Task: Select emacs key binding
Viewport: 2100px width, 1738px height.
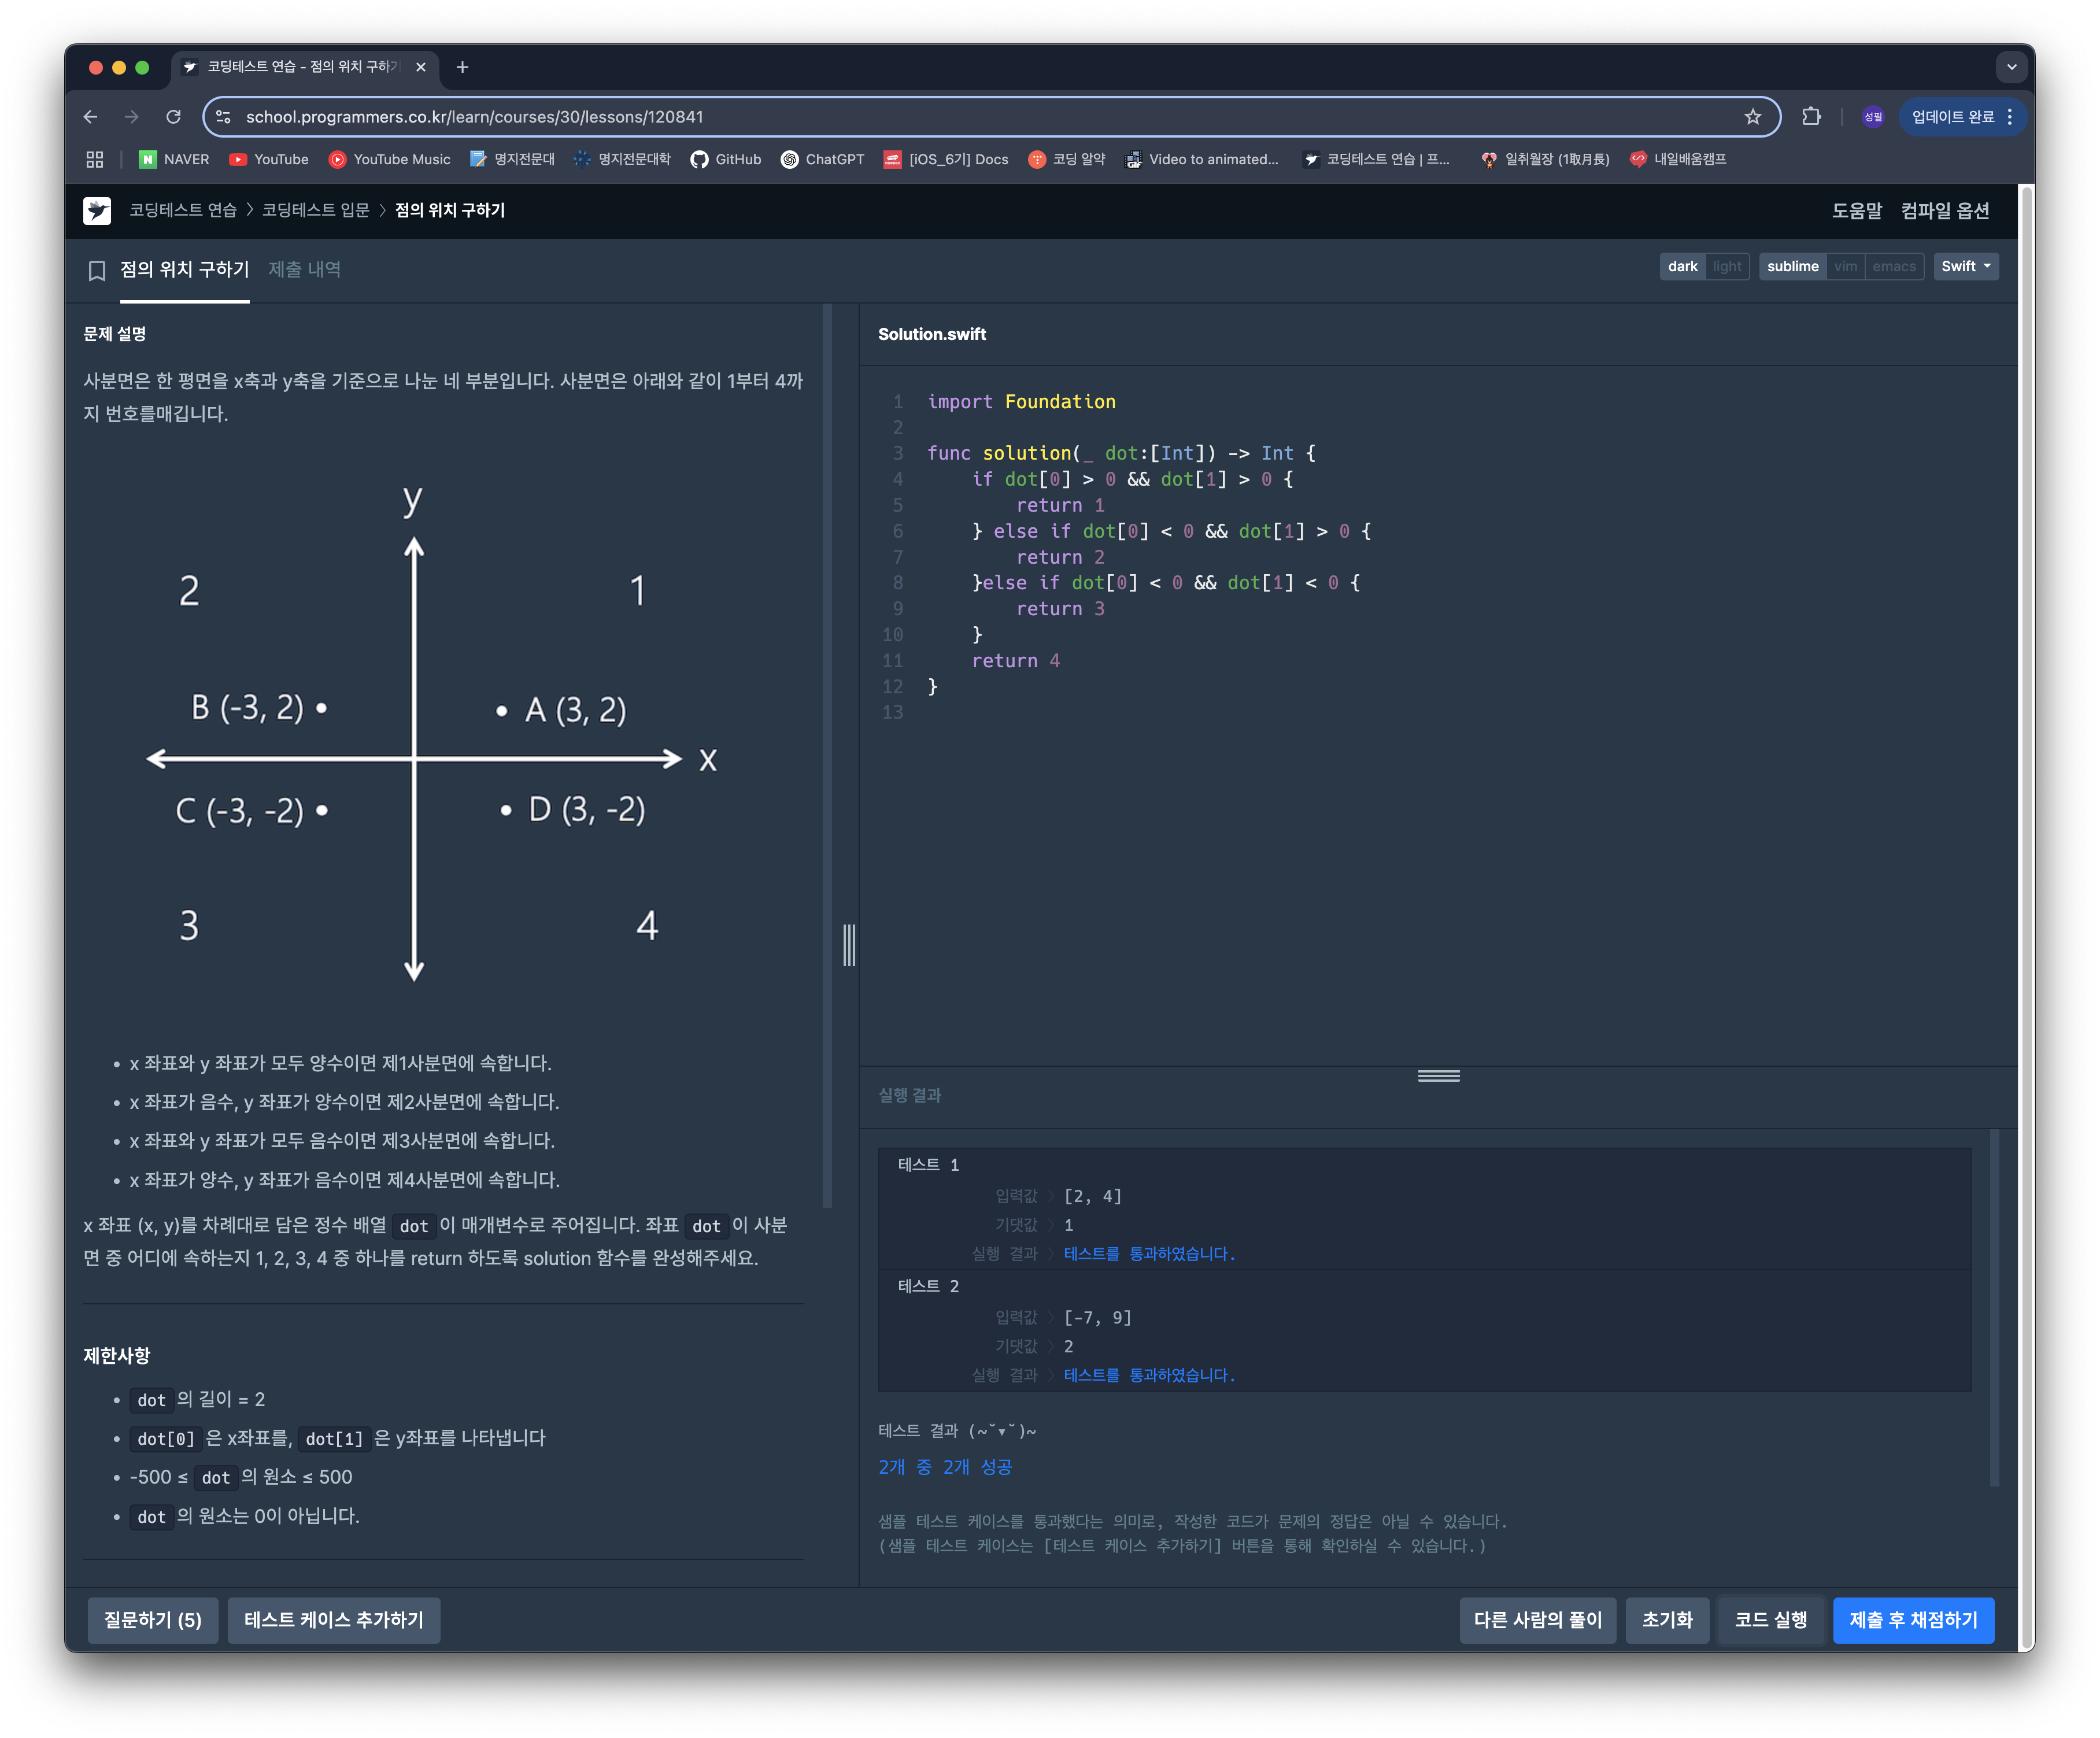Action: tap(1894, 266)
